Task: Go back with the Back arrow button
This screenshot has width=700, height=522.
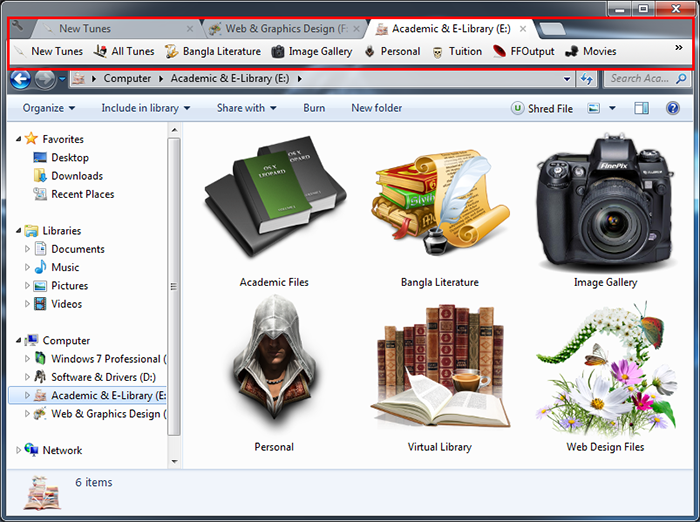Action: (20, 79)
